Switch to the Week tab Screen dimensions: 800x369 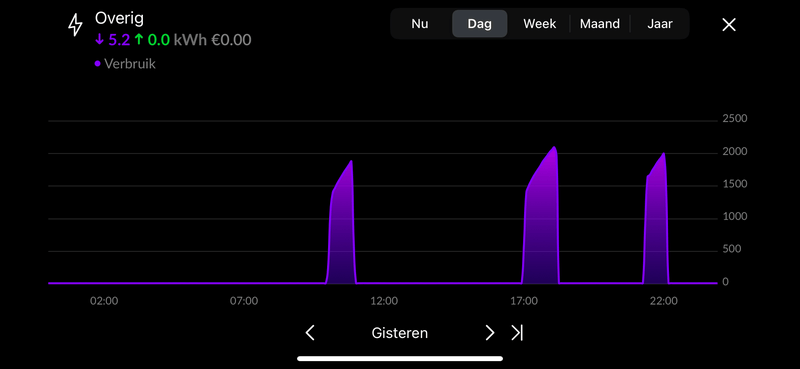pyautogui.click(x=540, y=23)
